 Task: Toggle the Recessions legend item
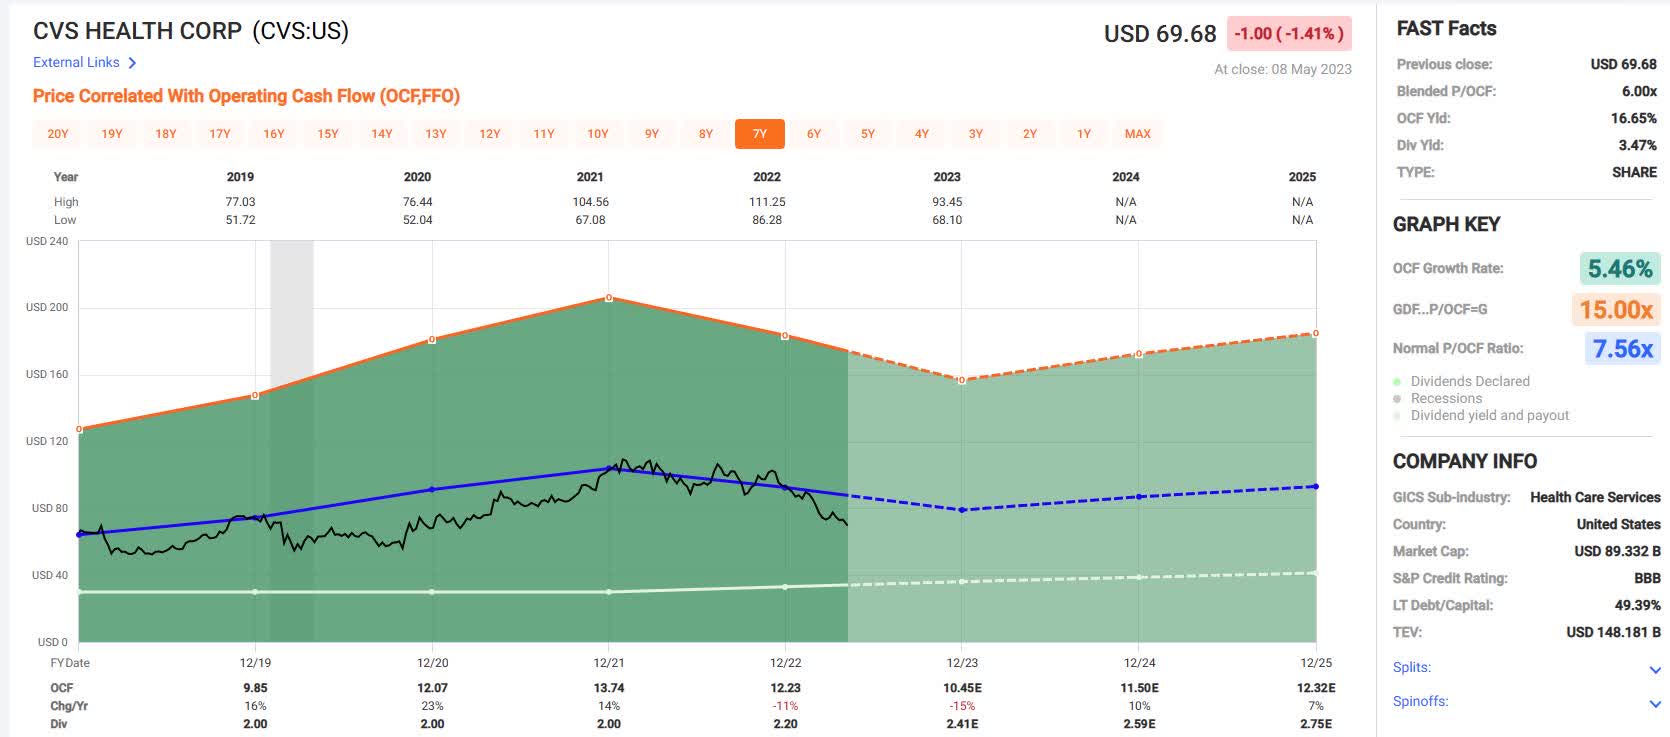(x=1446, y=398)
